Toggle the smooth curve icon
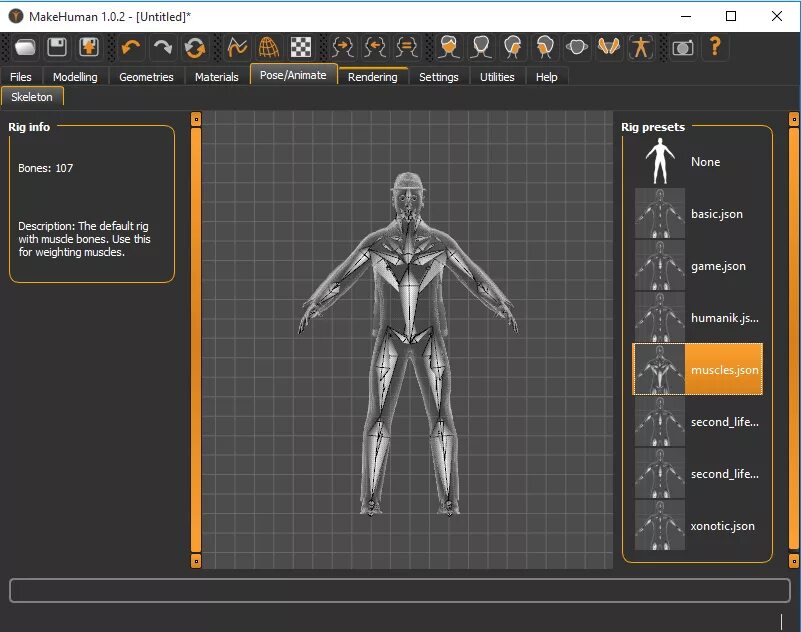The width and height of the screenshot is (801, 632). tap(237, 47)
